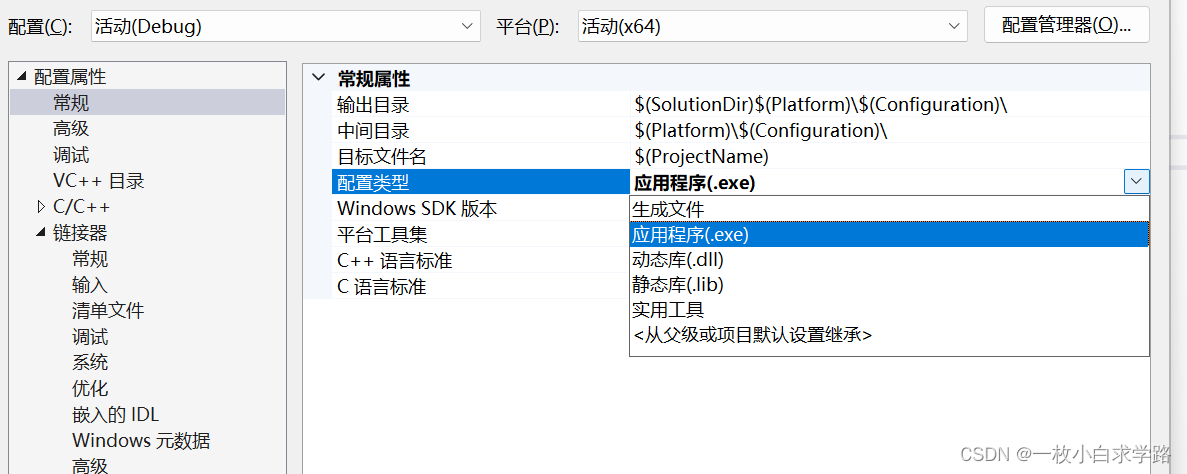Click the C++ 语言标准 property row
The height and width of the screenshot is (474, 1187).
click(x=481, y=260)
